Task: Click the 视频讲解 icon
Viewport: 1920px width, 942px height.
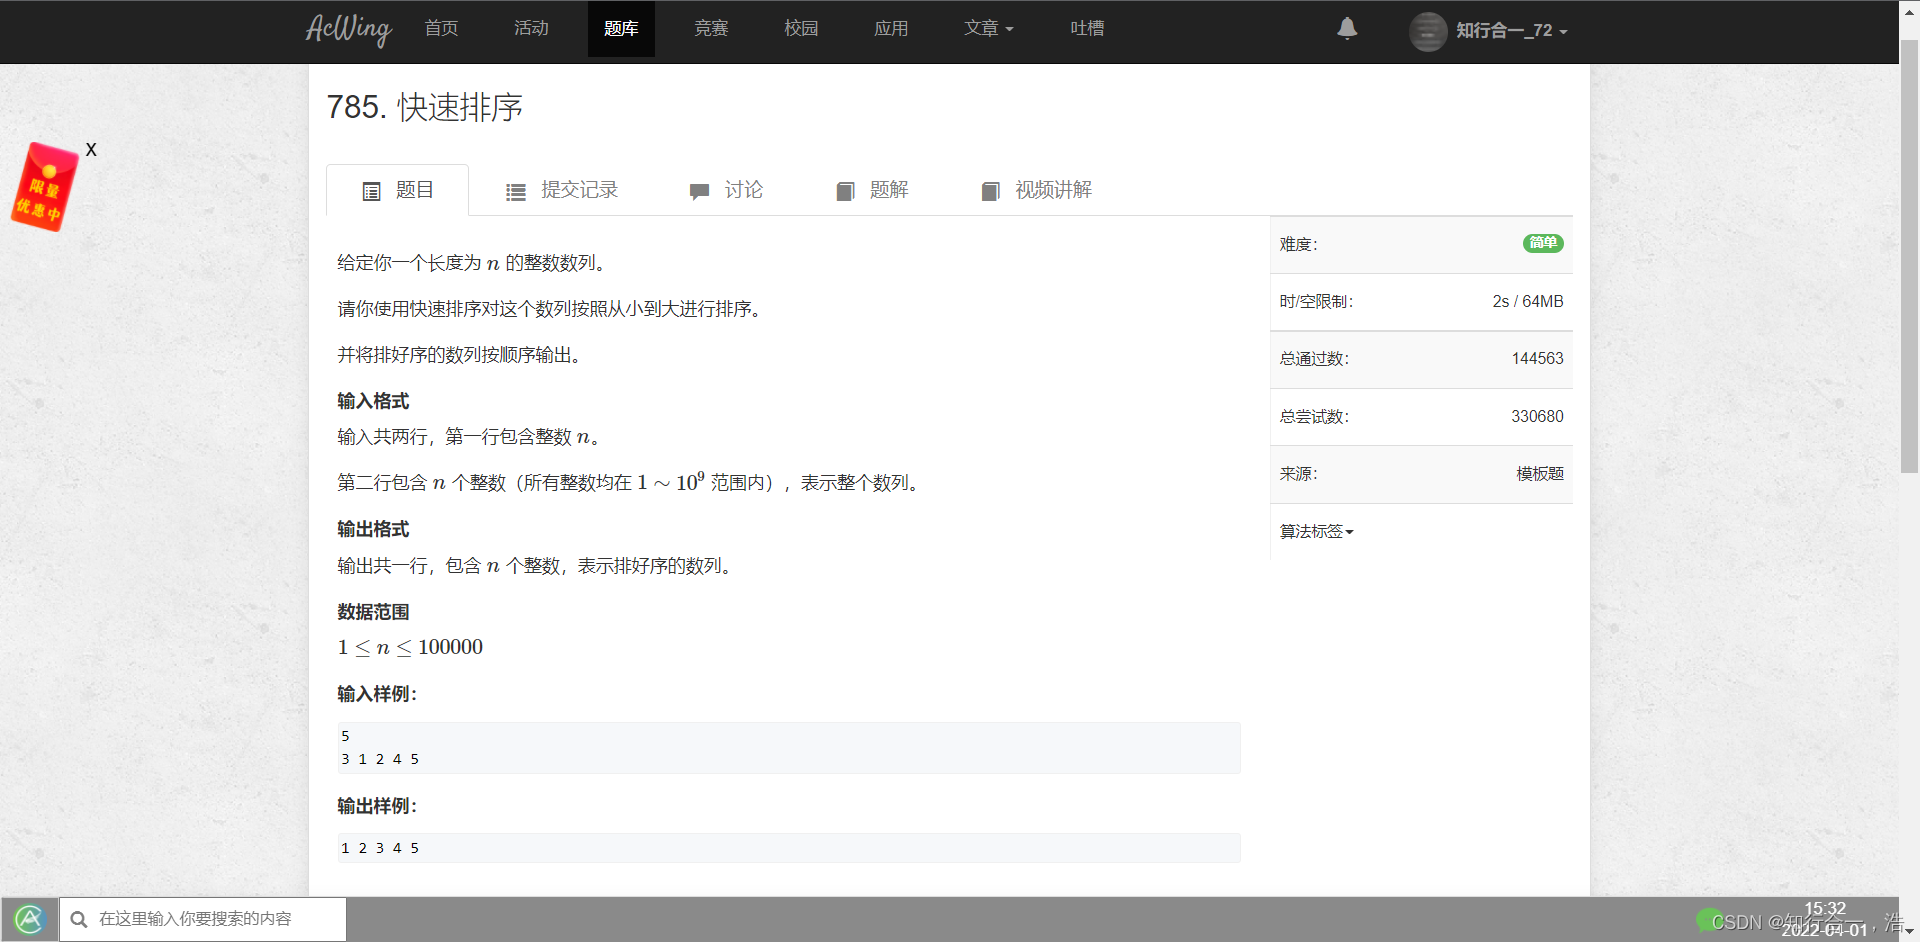Action: [x=991, y=190]
